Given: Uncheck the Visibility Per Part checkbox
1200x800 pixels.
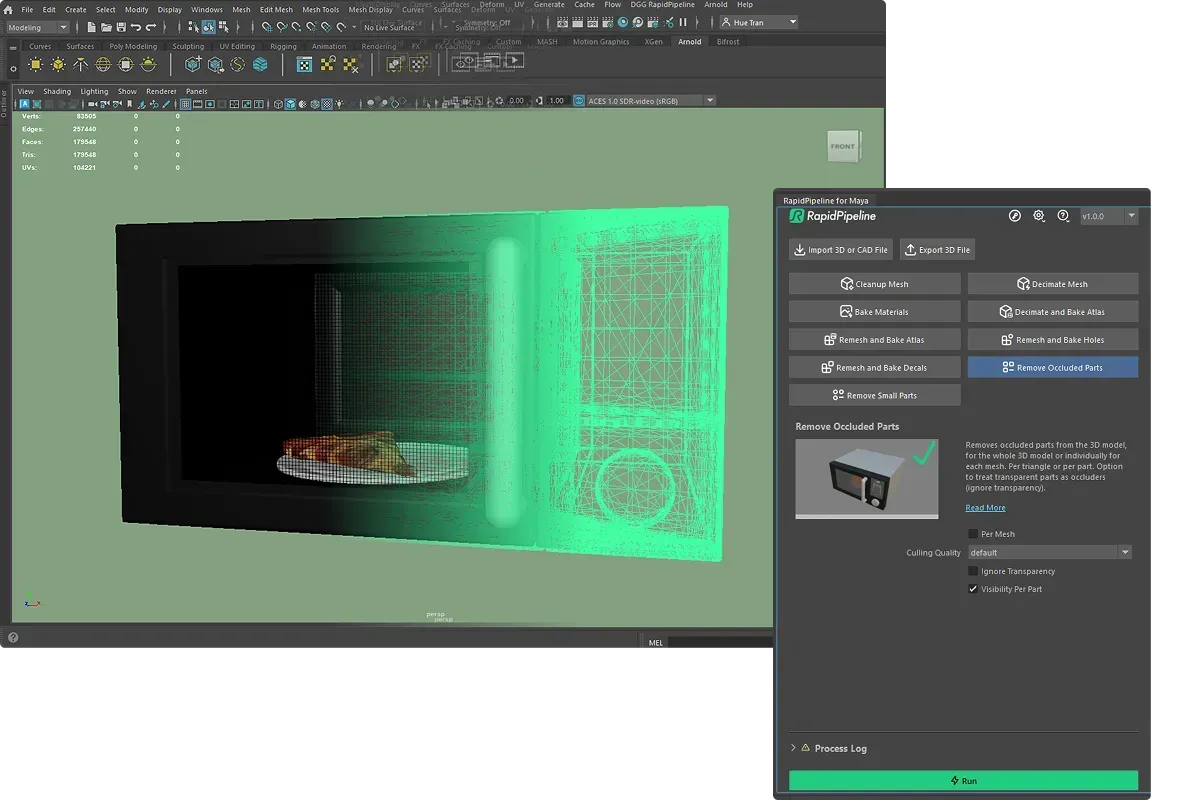Looking at the screenshot, I should [973, 589].
